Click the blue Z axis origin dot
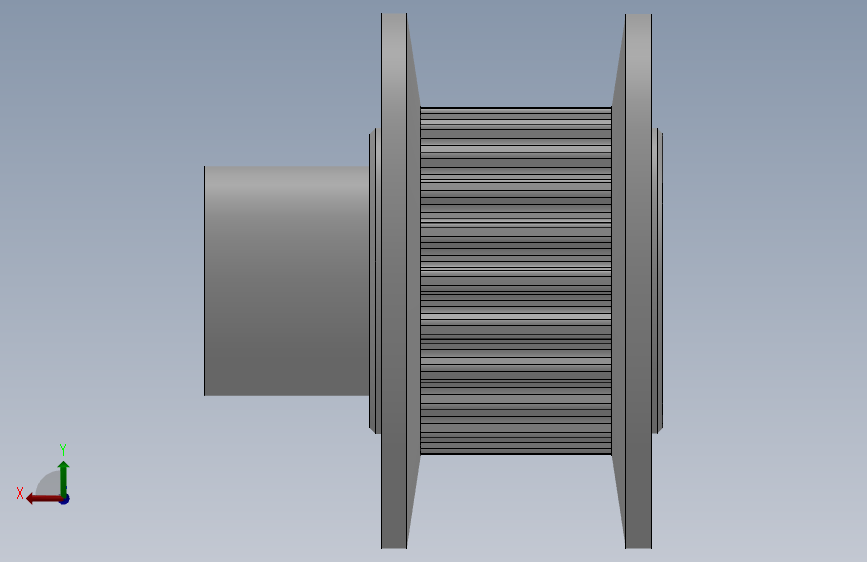Screen dimensions: 867x562 coord(65,499)
